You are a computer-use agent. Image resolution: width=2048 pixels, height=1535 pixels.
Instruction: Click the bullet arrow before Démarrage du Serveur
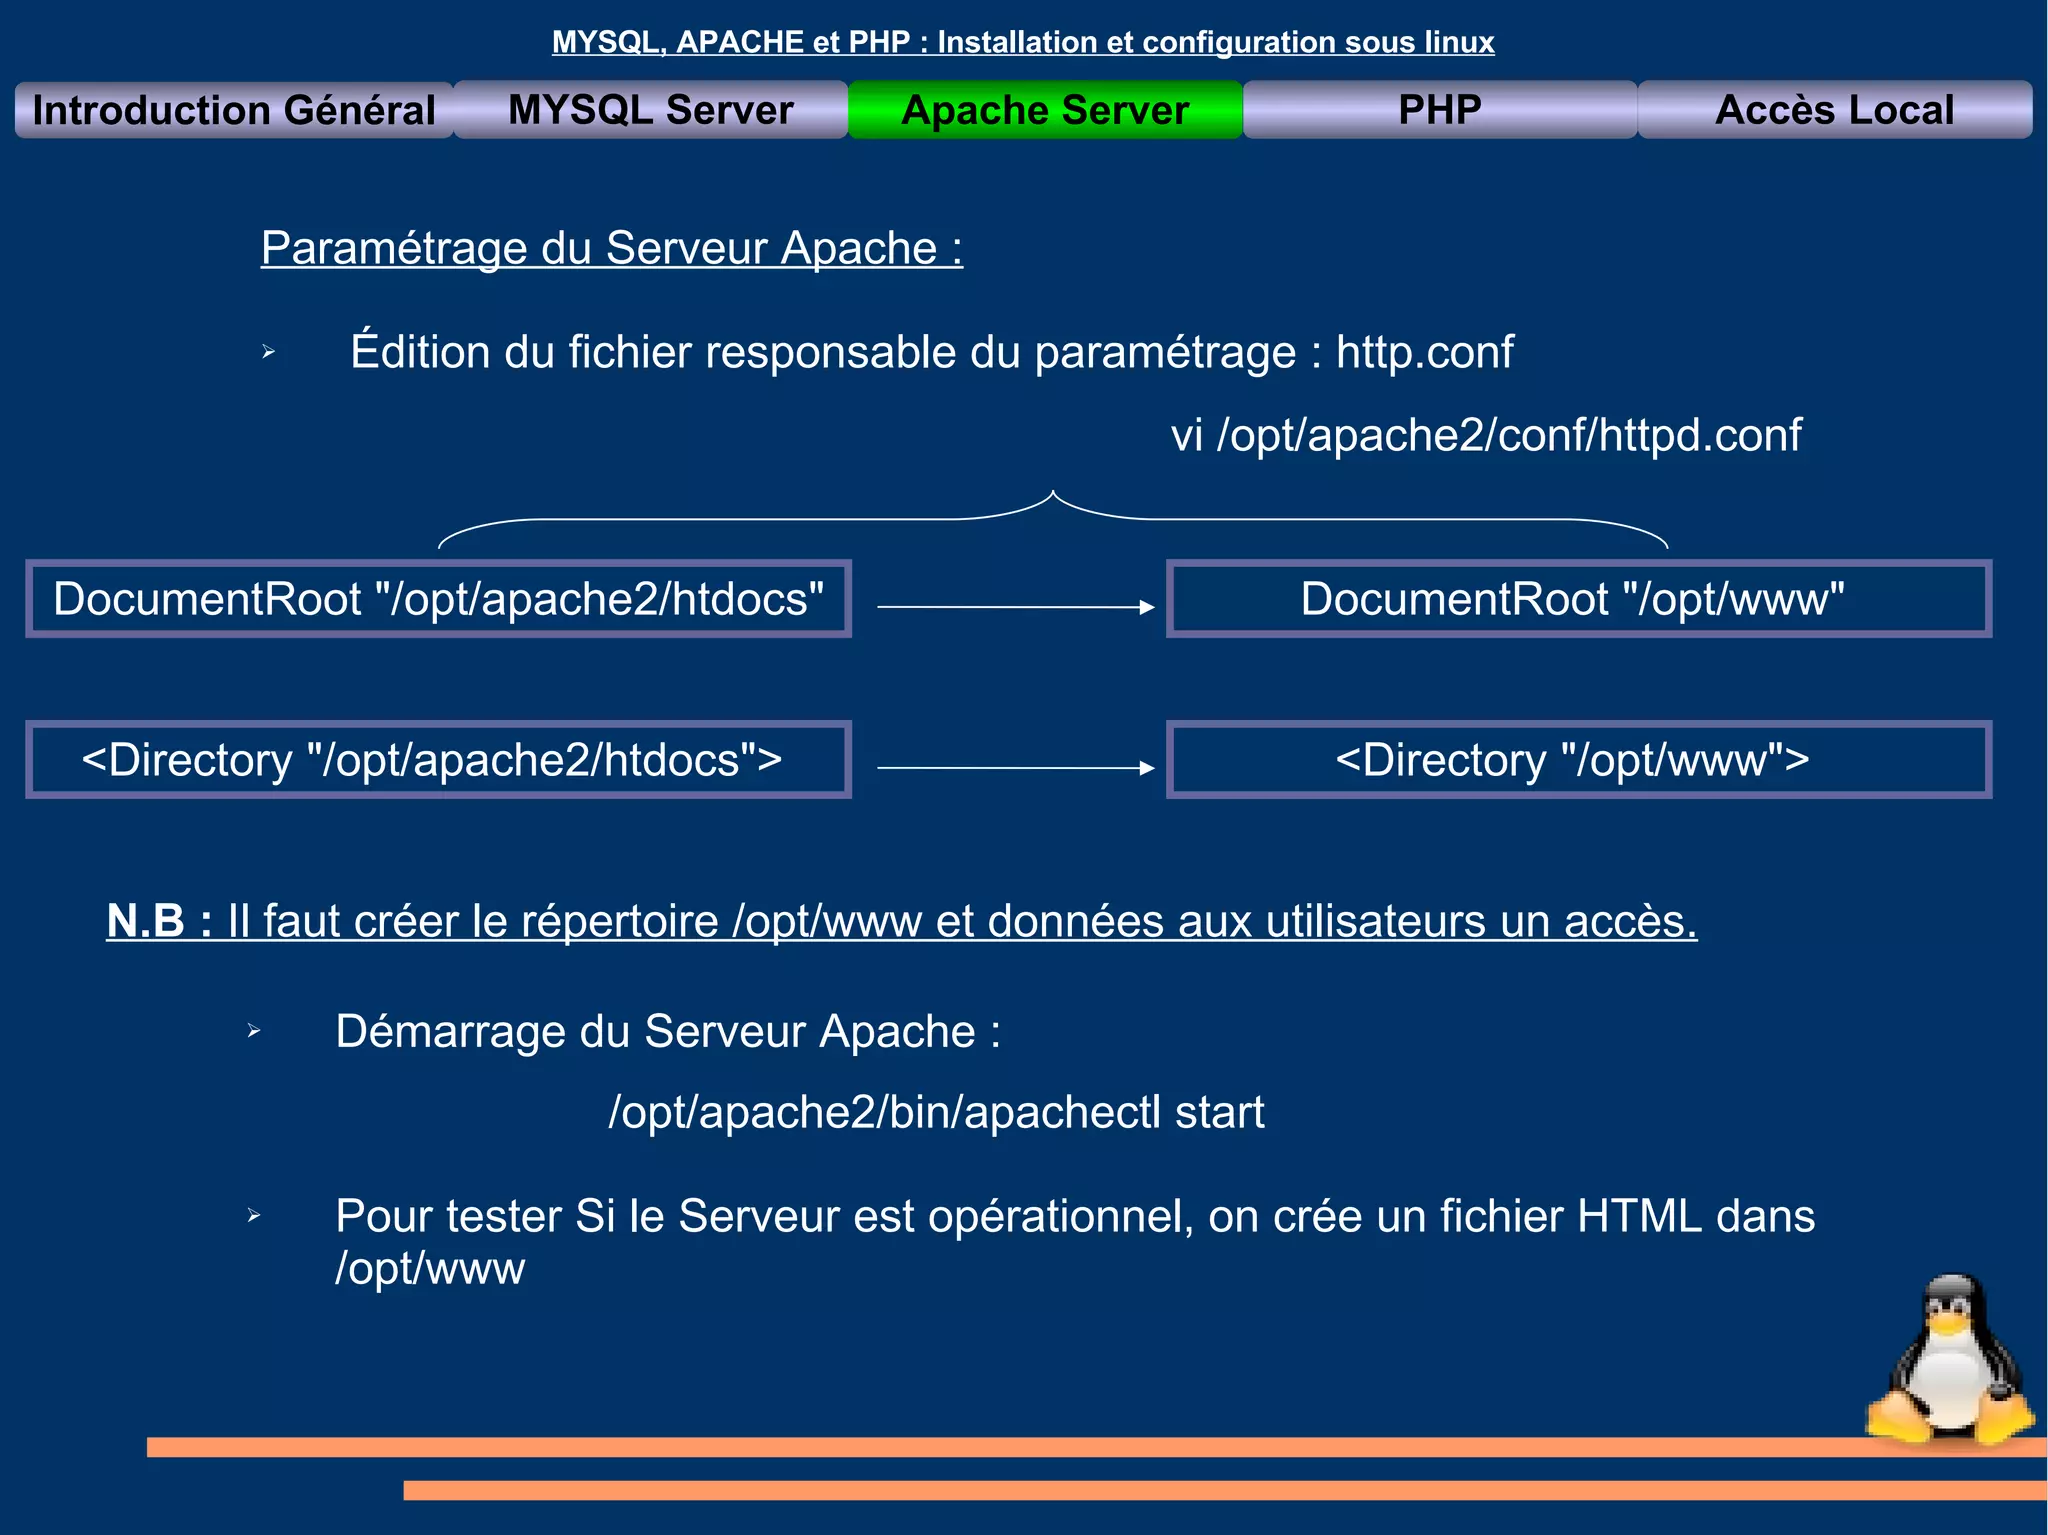(x=254, y=1030)
